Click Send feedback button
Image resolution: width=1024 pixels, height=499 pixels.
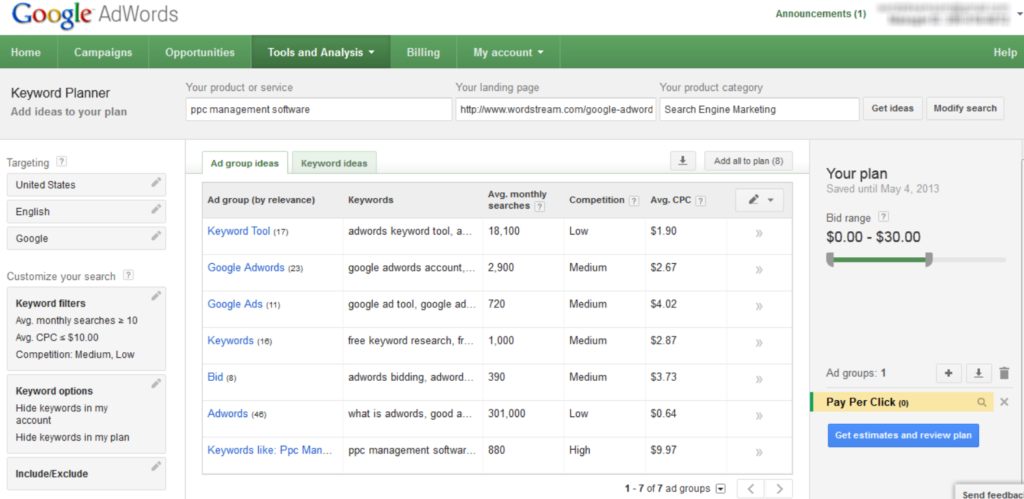tap(989, 494)
